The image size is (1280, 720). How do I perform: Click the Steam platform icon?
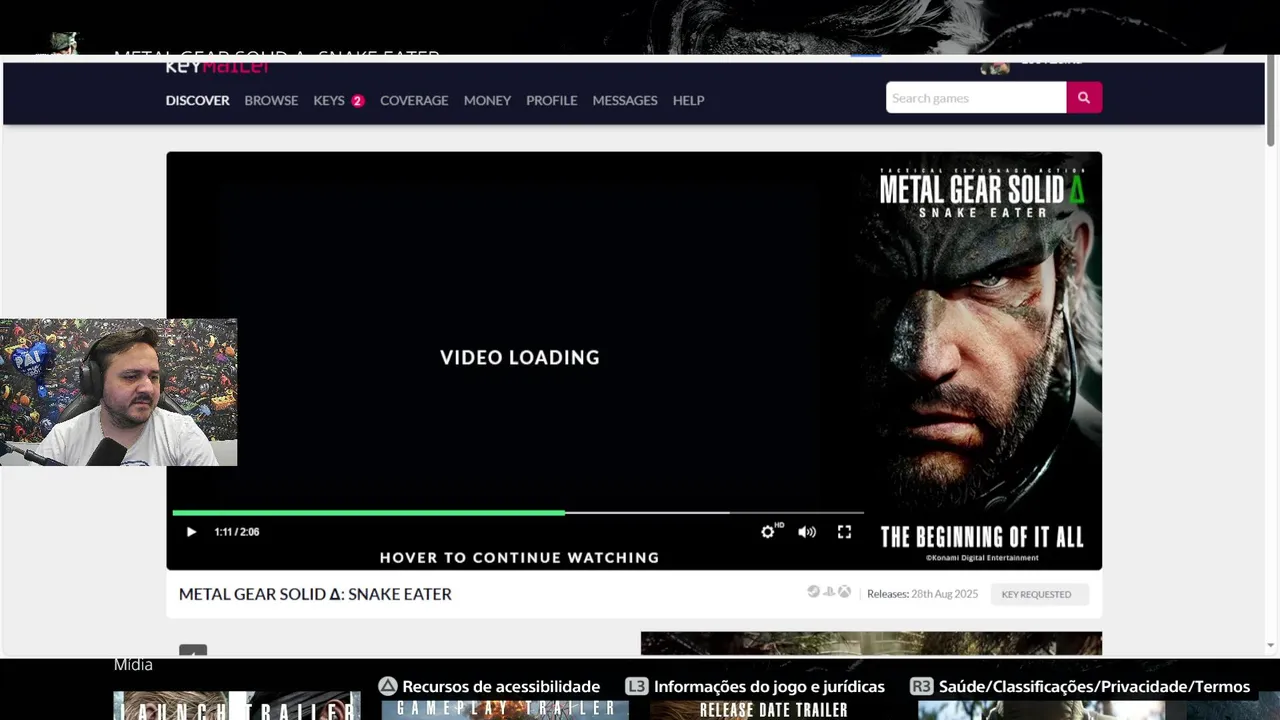coord(814,592)
